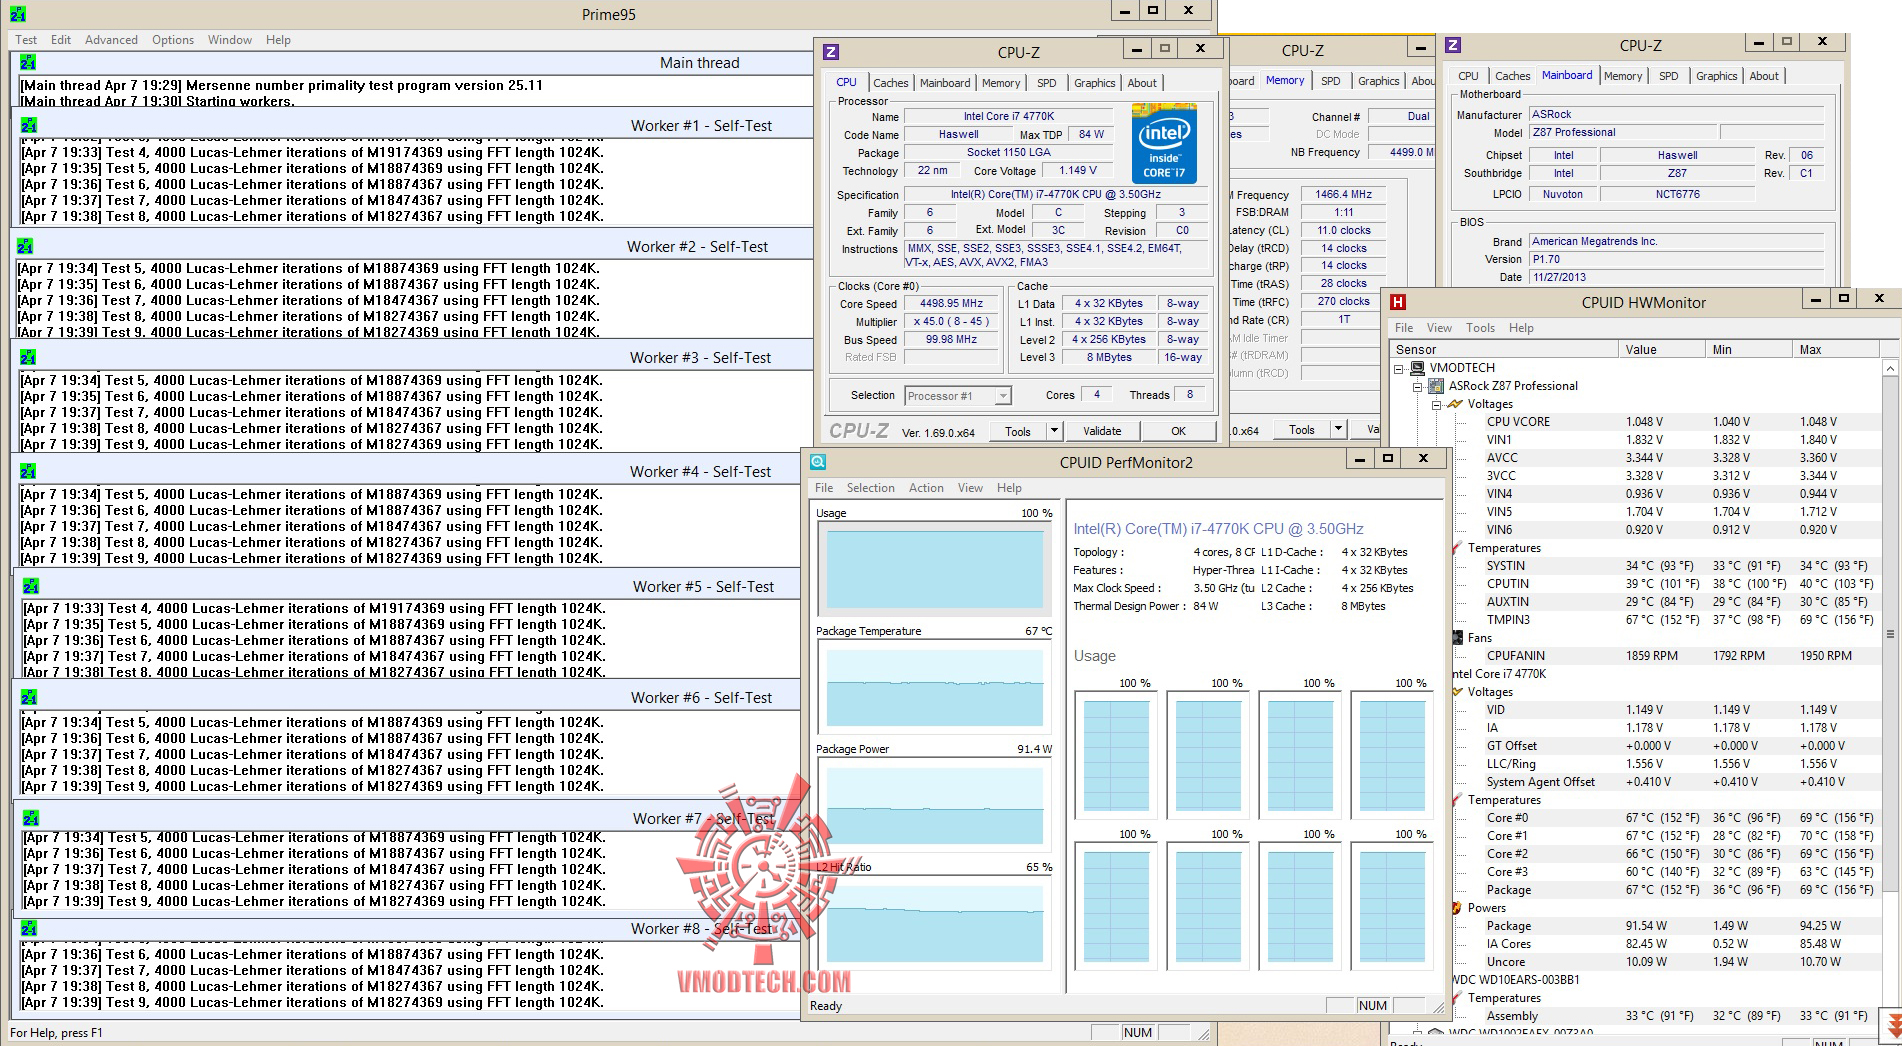Click the ASRock Z87 Professional motherboard icon
1902x1046 pixels.
(x=1436, y=386)
